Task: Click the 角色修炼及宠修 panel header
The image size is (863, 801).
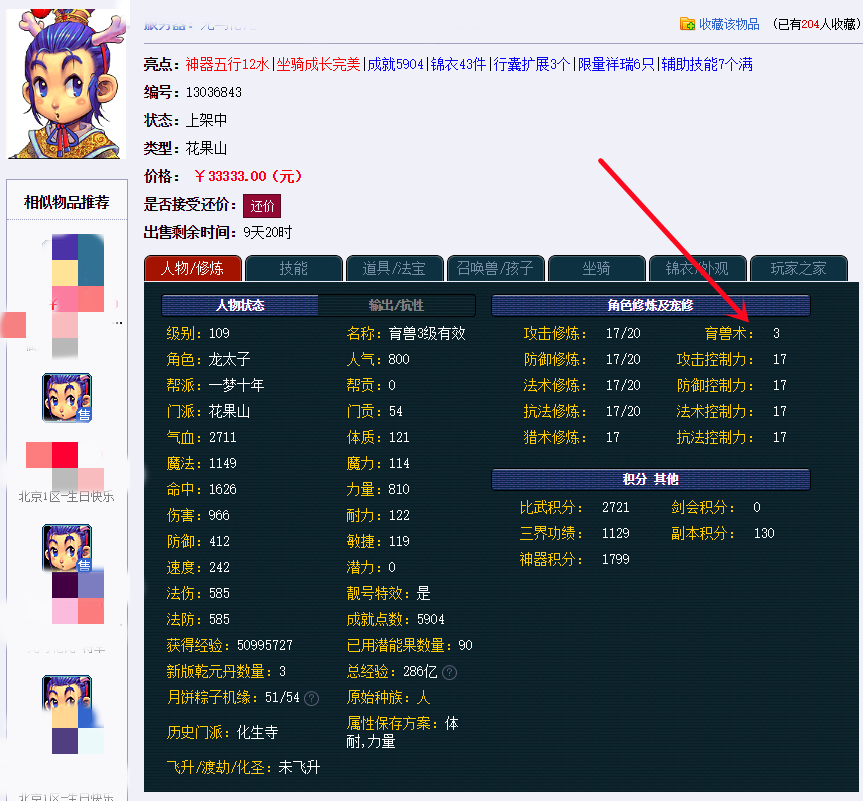Action: pos(651,306)
